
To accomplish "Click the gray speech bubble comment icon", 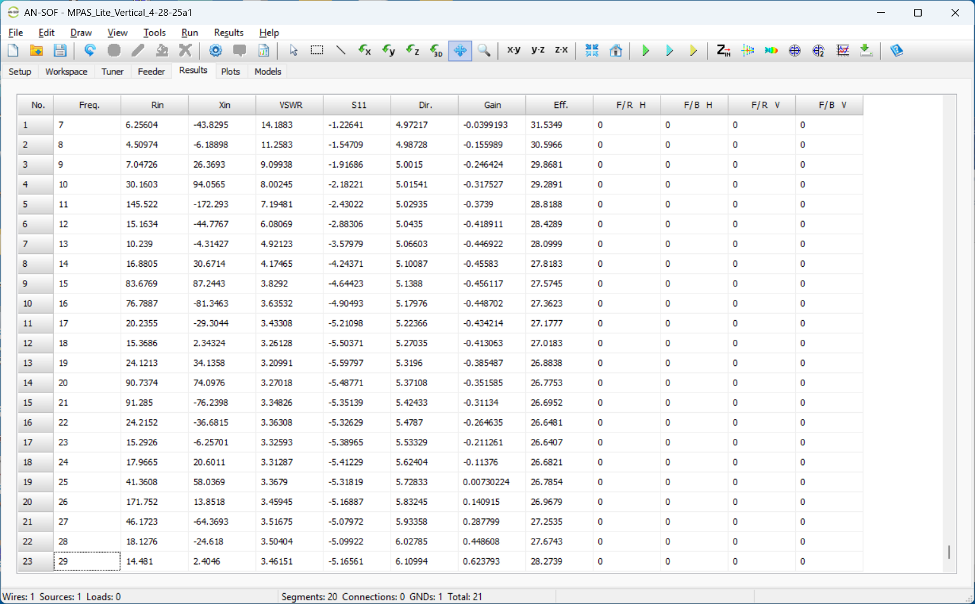I will click(239, 51).
